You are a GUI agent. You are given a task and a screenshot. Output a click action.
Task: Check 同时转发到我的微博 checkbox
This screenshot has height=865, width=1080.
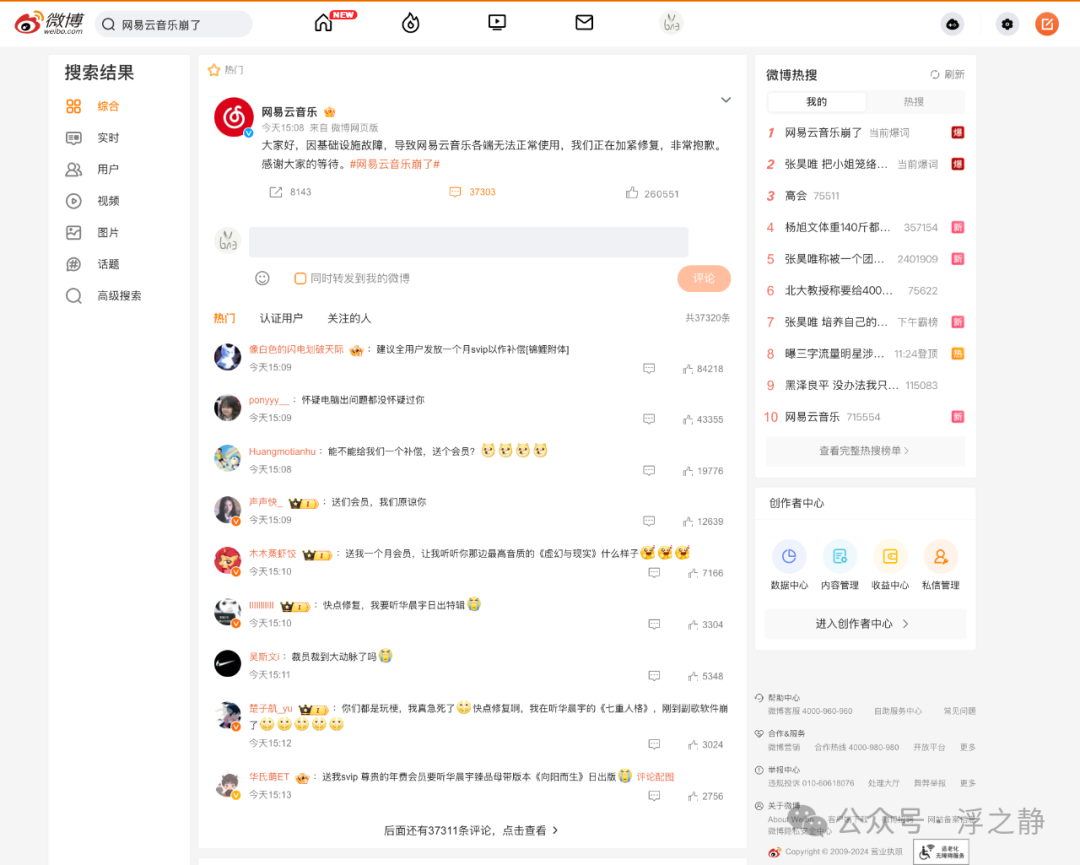click(300, 278)
